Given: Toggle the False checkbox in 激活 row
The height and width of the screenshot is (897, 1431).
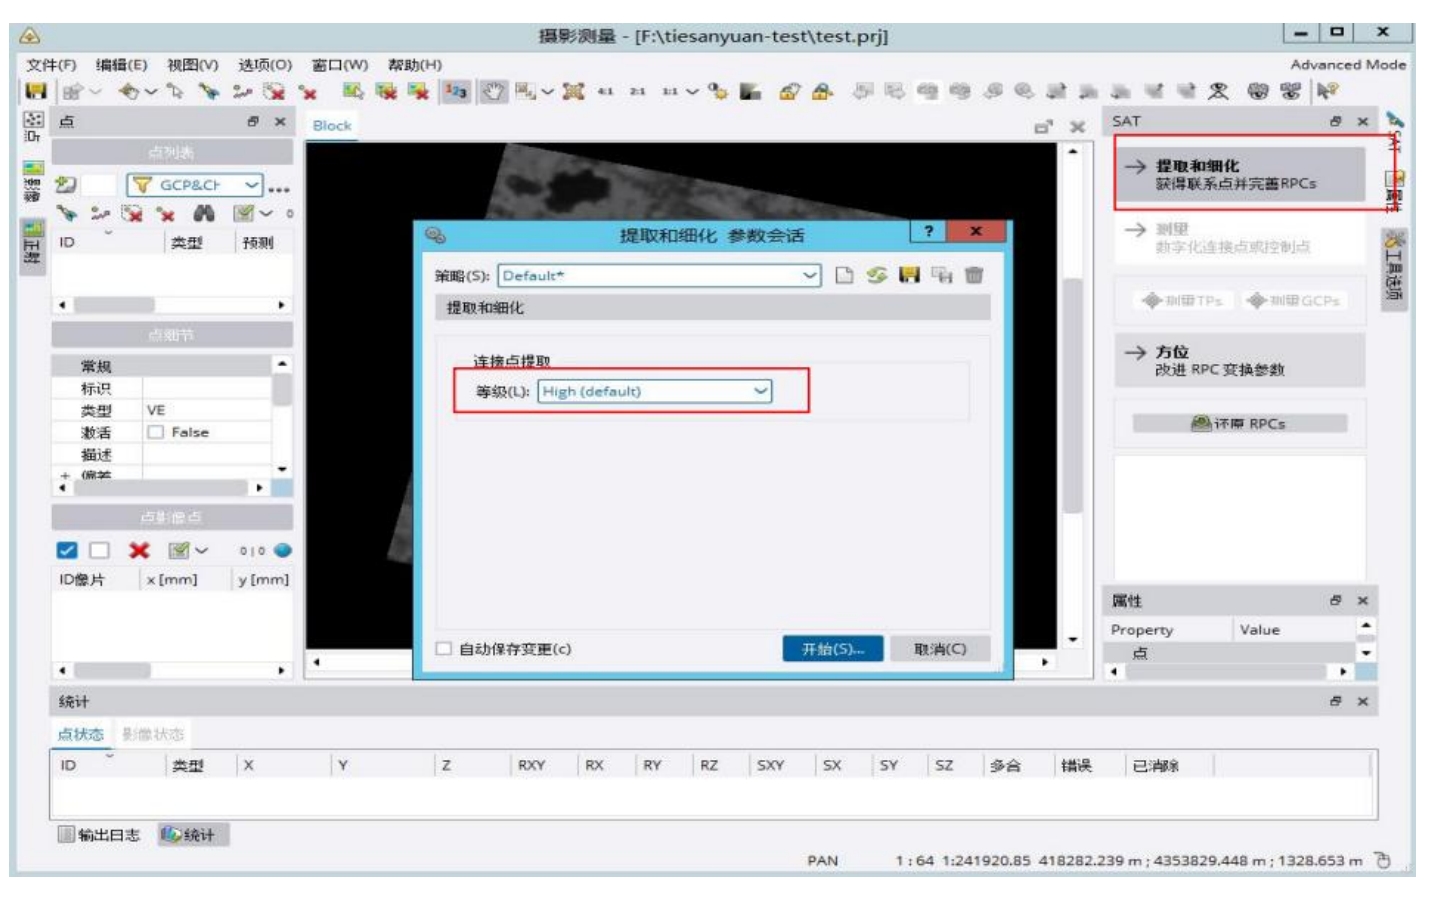Looking at the screenshot, I should (156, 433).
